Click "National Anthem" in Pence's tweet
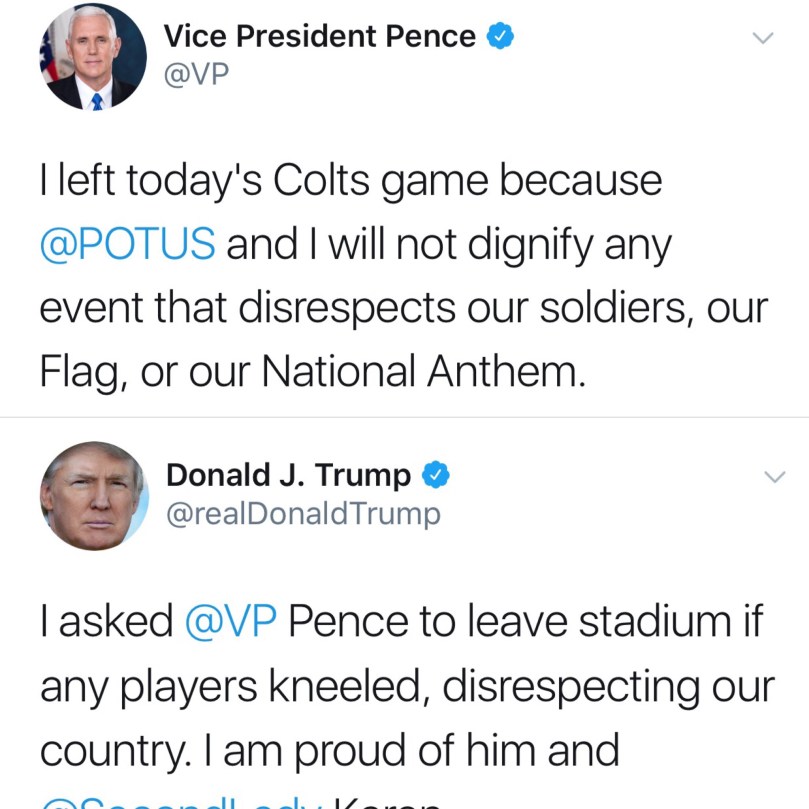The height and width of the screenshot is (809, 809). pos(421,372)
